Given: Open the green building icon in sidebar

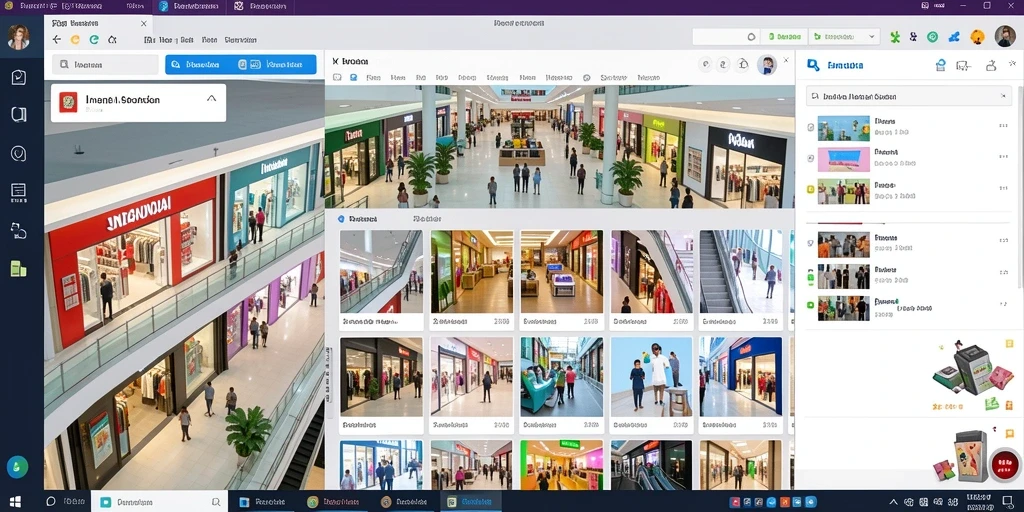Looking at the screenshot, I should pos(19,269).
